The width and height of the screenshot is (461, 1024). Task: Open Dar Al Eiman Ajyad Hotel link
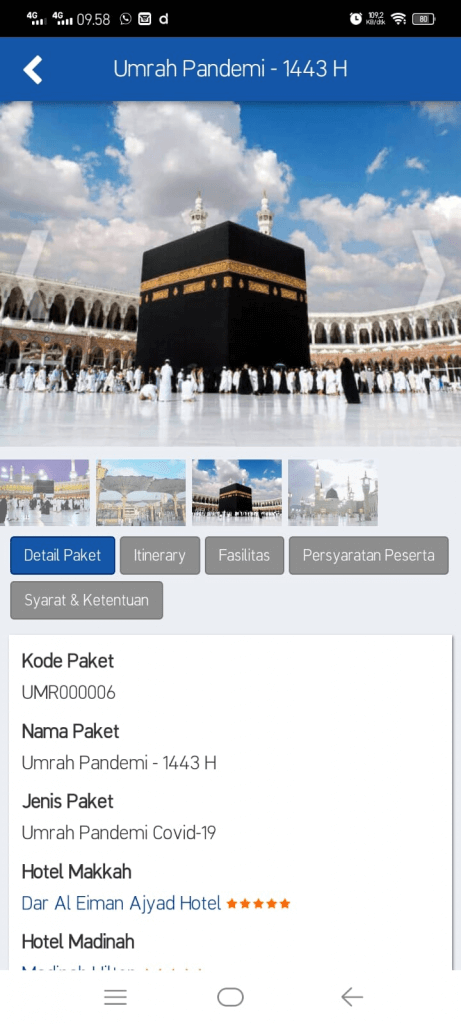[x=121, y=903]
